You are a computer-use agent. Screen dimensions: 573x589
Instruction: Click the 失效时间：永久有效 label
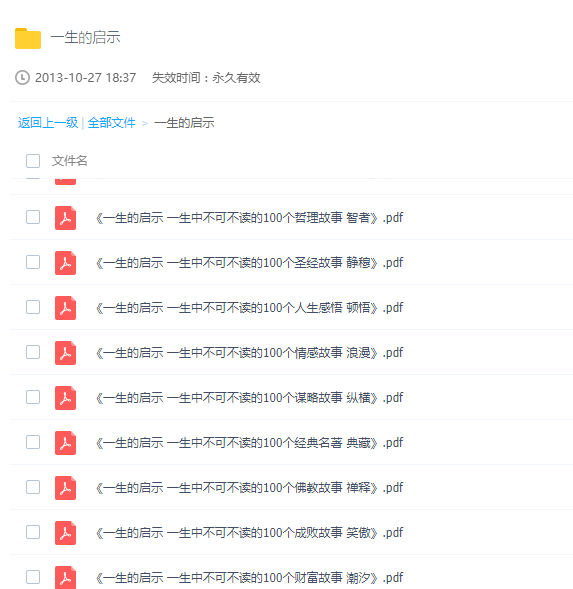coord(206,78)
